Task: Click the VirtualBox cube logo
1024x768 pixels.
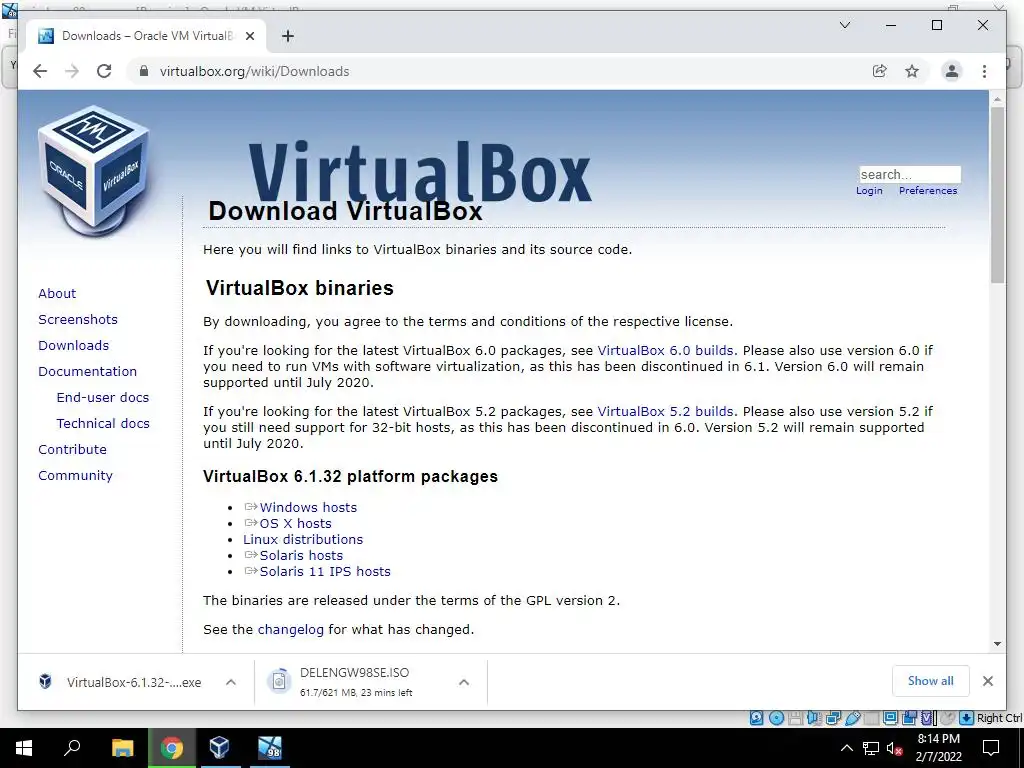Action: pos(93,171)
